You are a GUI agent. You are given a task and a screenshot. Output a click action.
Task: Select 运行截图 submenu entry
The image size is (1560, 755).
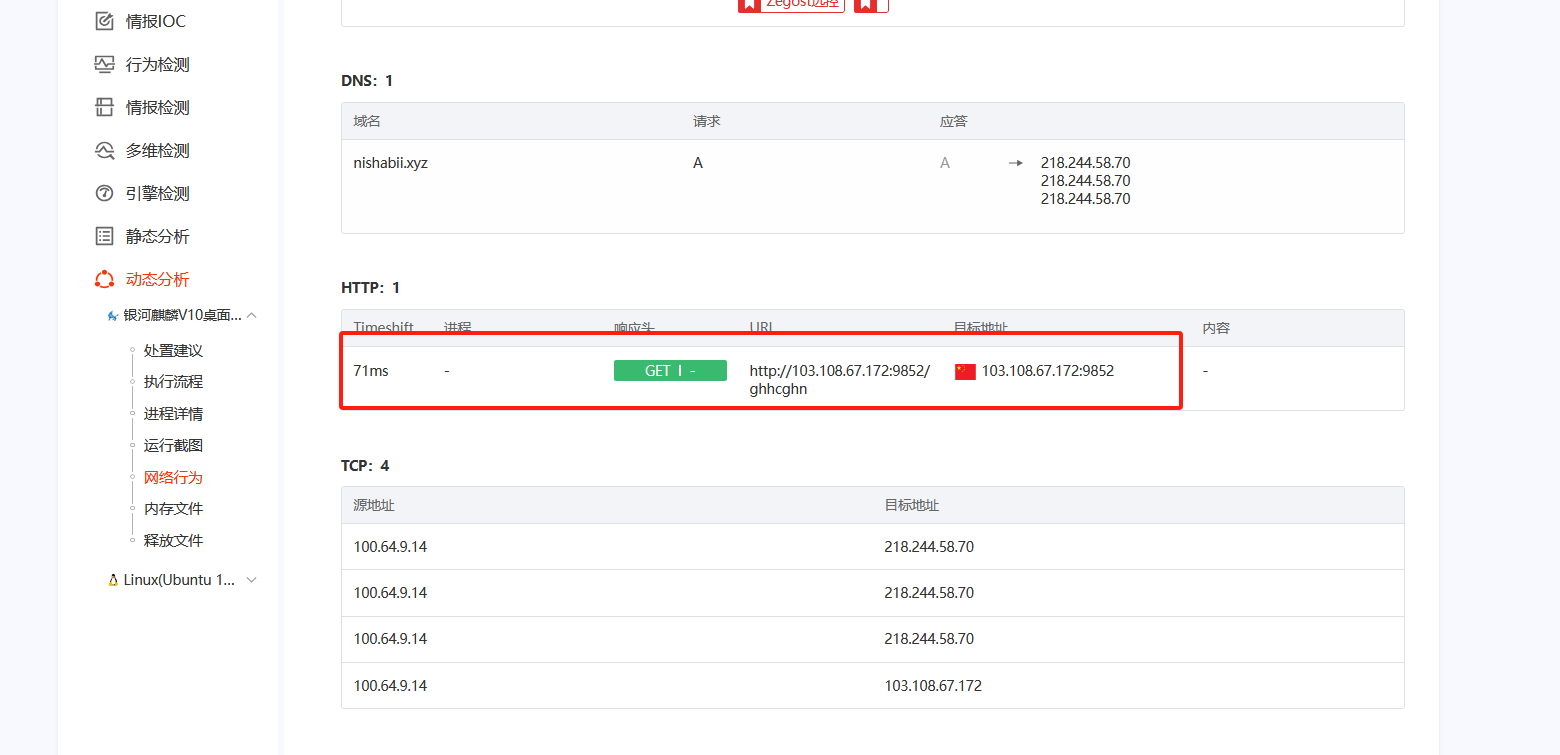pyautogui.click(x=173, y=445)
